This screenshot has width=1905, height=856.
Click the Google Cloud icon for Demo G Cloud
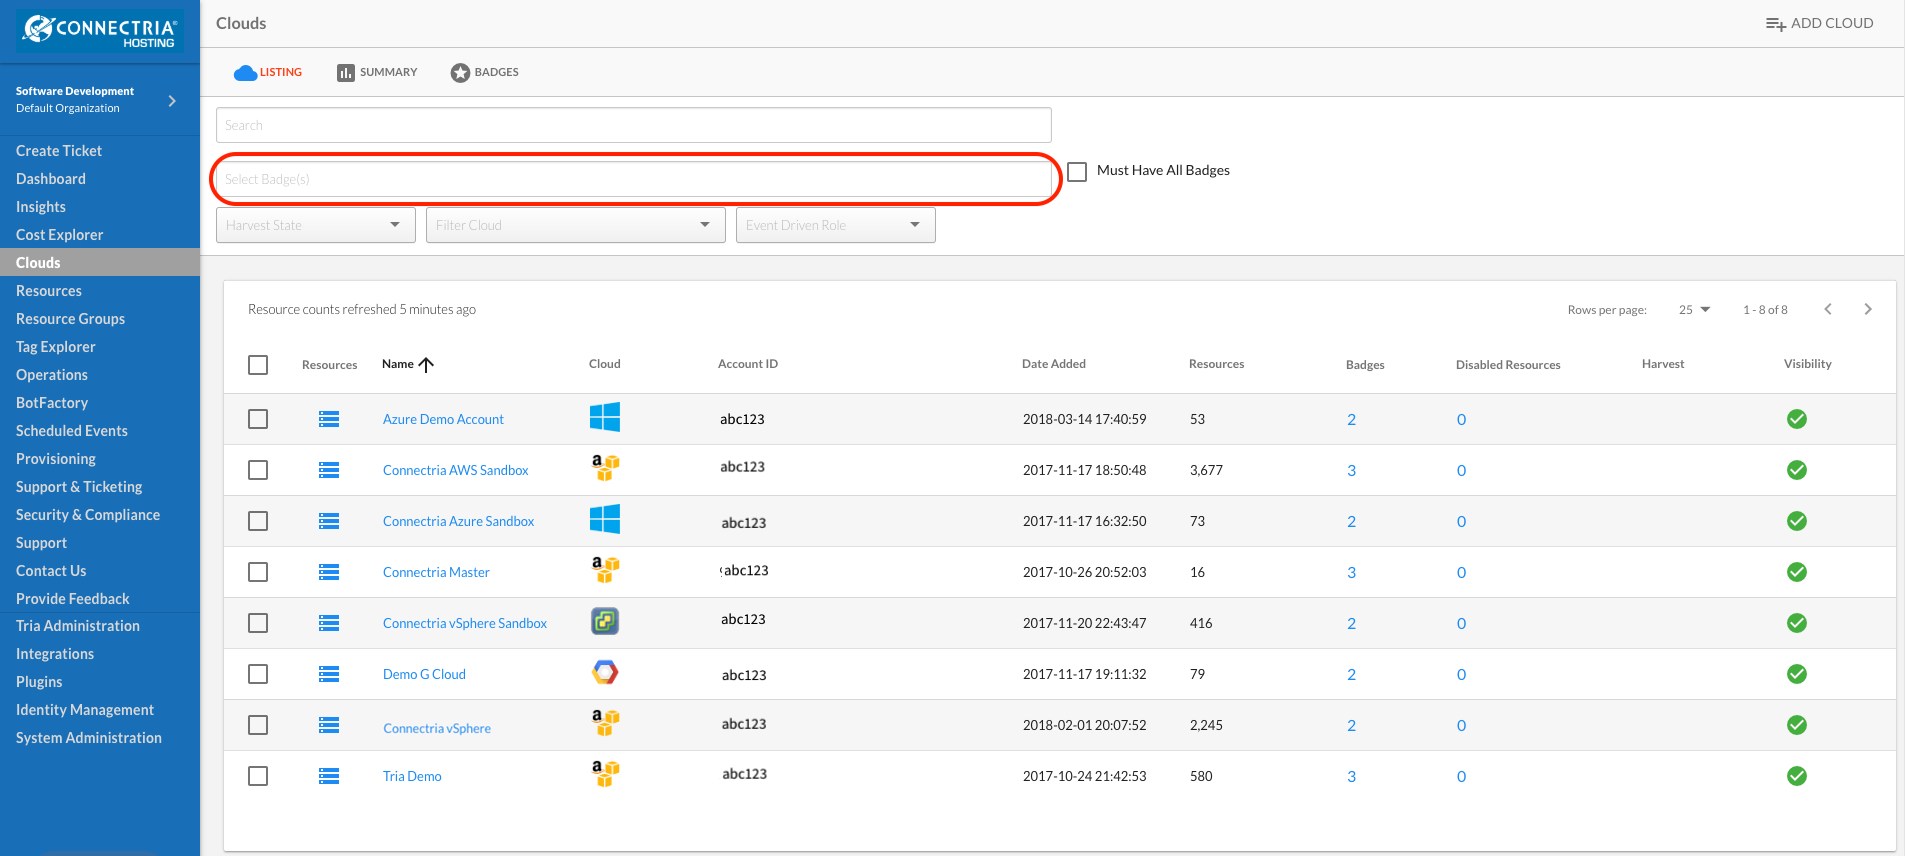click(x=605, y=672)
